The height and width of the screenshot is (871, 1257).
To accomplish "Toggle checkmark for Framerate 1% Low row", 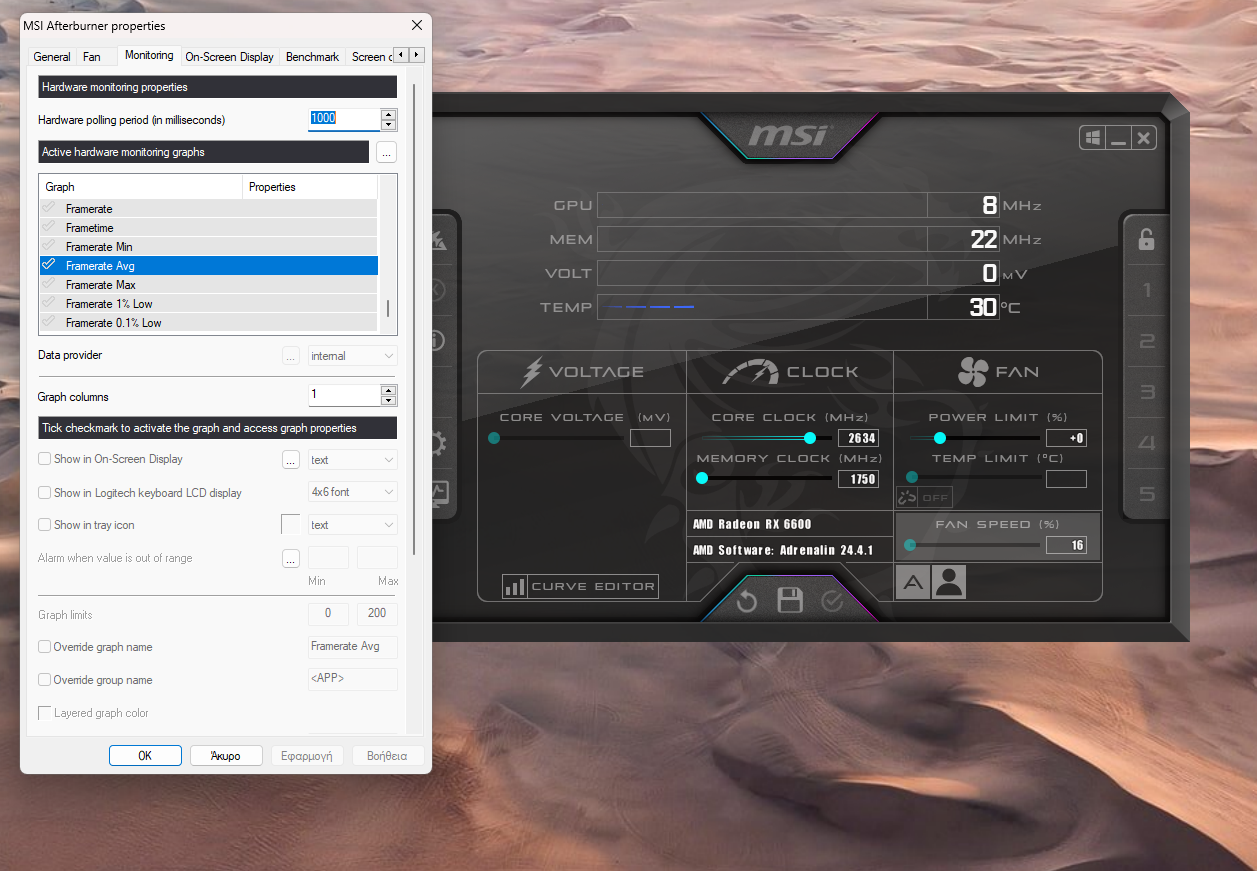I will (48, 303).
